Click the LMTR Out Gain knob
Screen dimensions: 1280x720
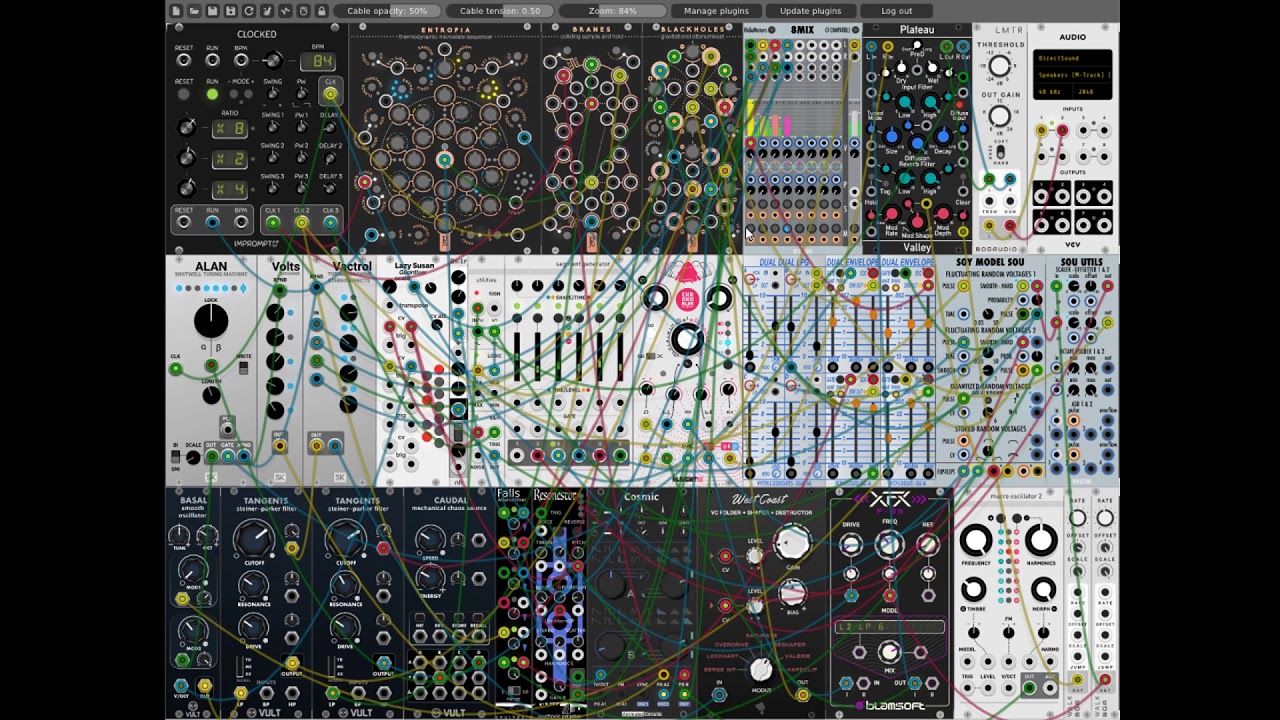click(x=999, y=116)
